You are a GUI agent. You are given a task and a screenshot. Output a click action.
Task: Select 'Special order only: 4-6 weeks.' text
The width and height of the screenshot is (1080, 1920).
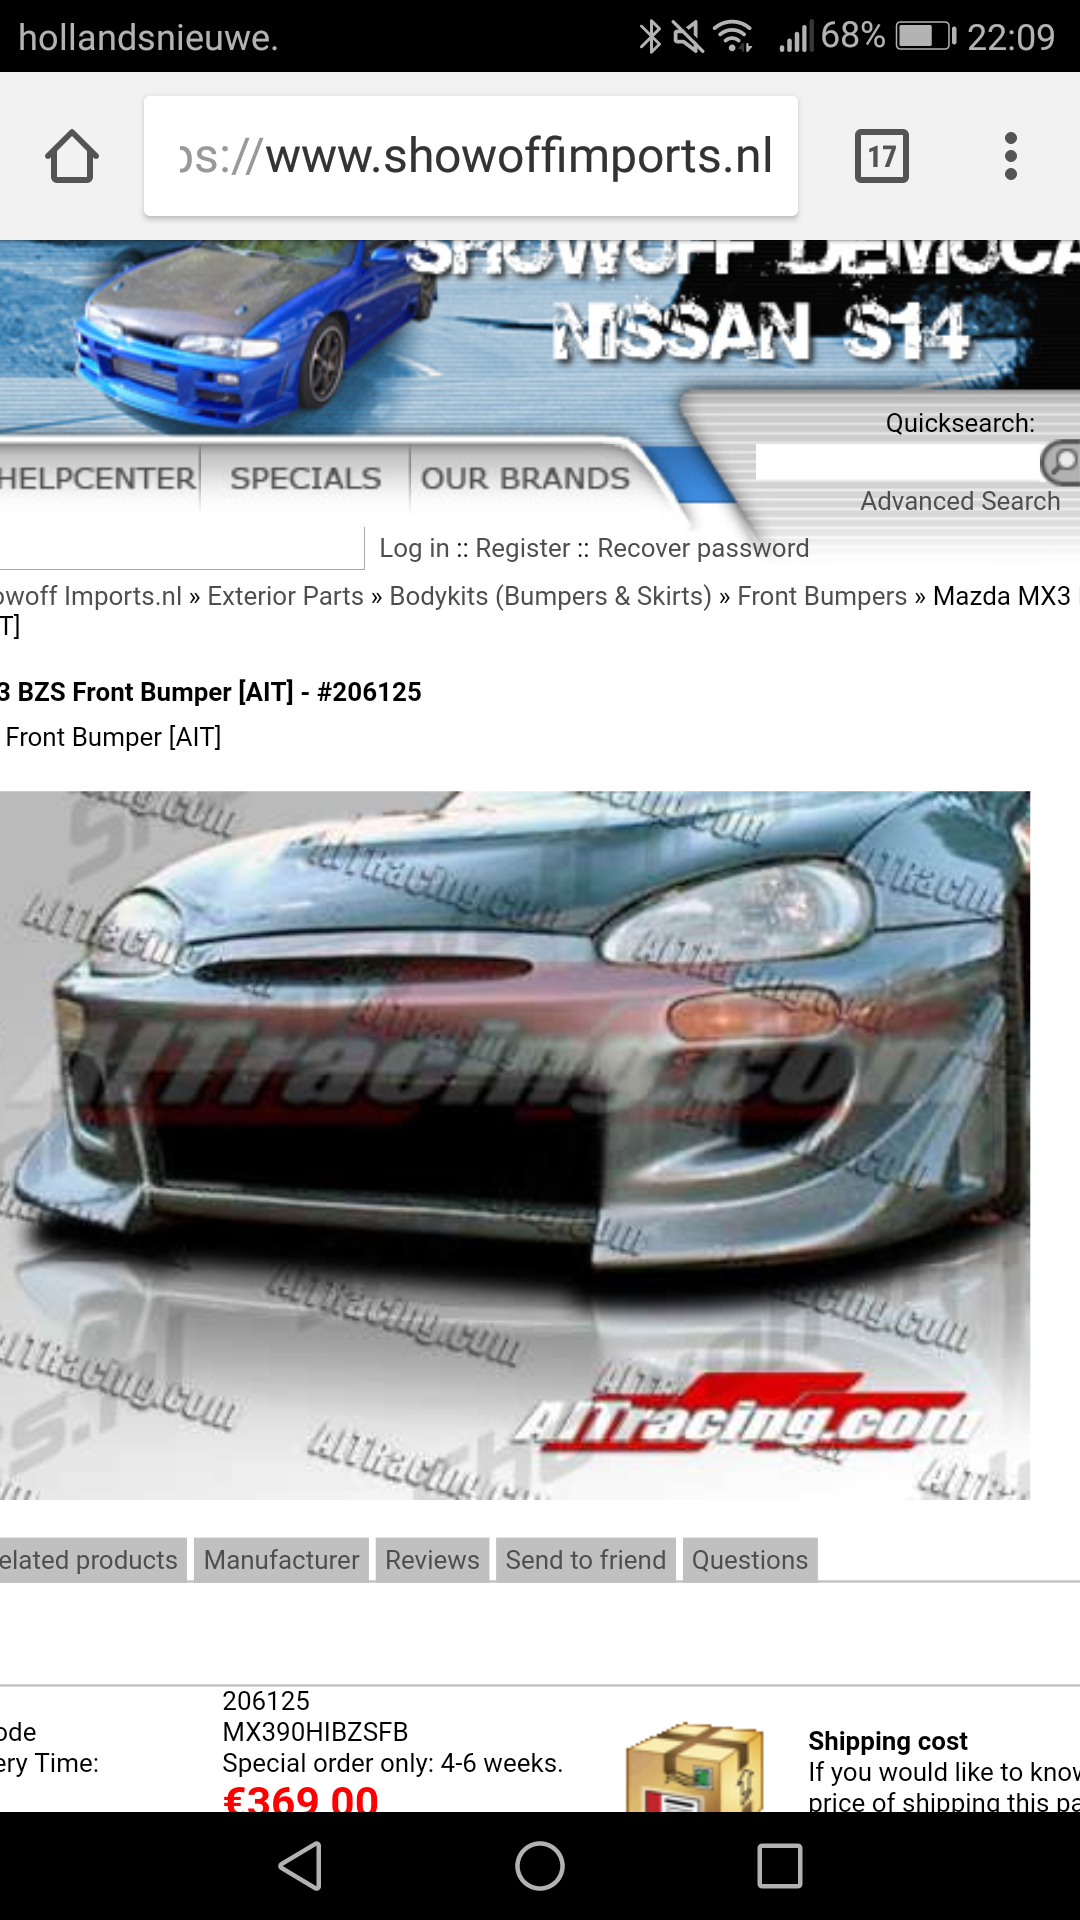click(393, 1763)
